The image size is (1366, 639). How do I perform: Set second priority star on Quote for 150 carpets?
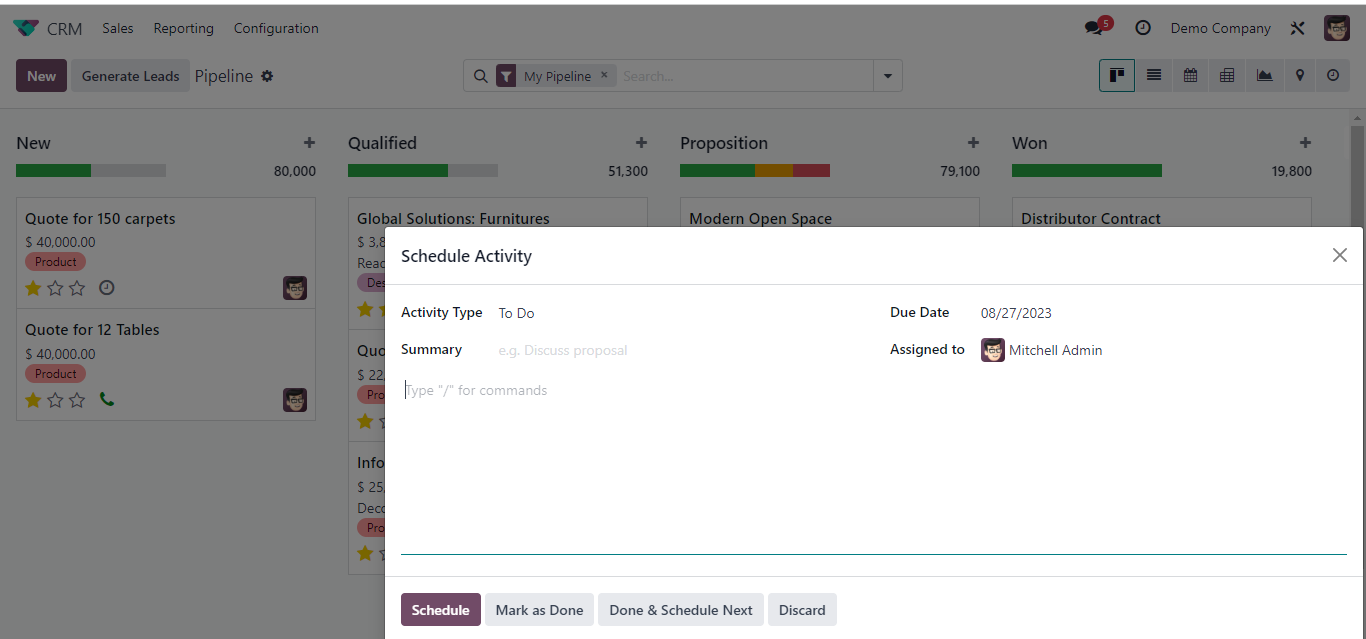(x=55, y=288)
